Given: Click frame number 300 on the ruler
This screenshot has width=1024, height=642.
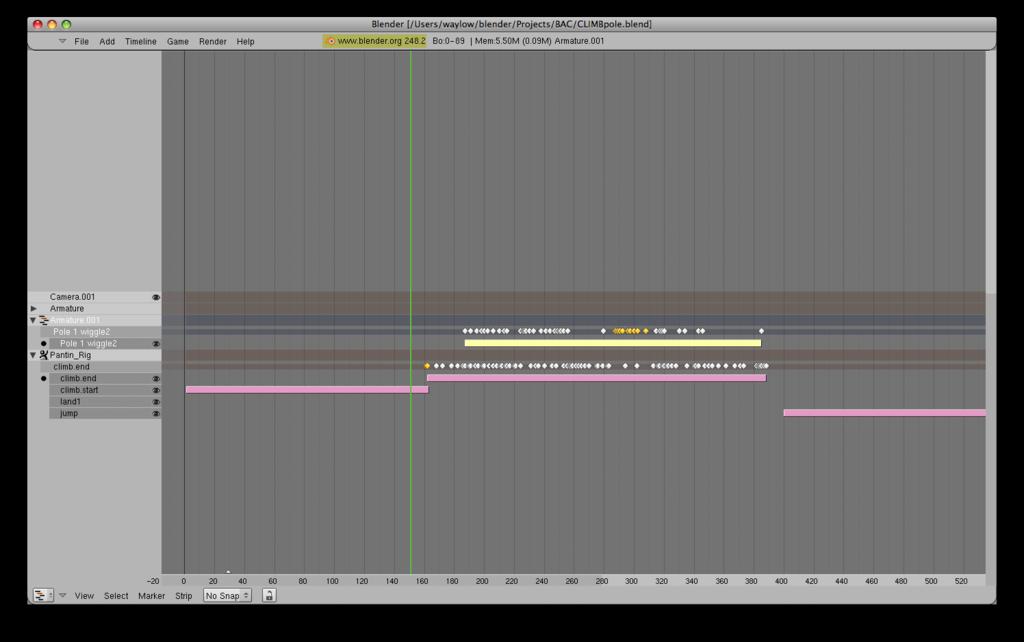Looking at the screenshot, I should (632, 581).
